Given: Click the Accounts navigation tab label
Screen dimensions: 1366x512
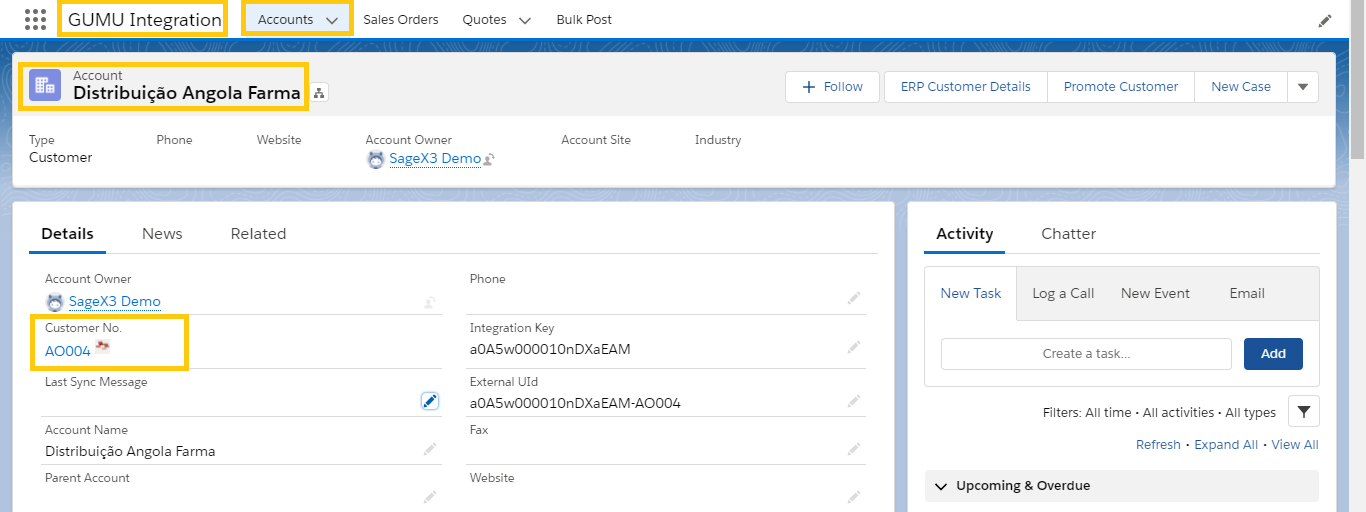Looking at the screenshot, I should coord(285,19).
